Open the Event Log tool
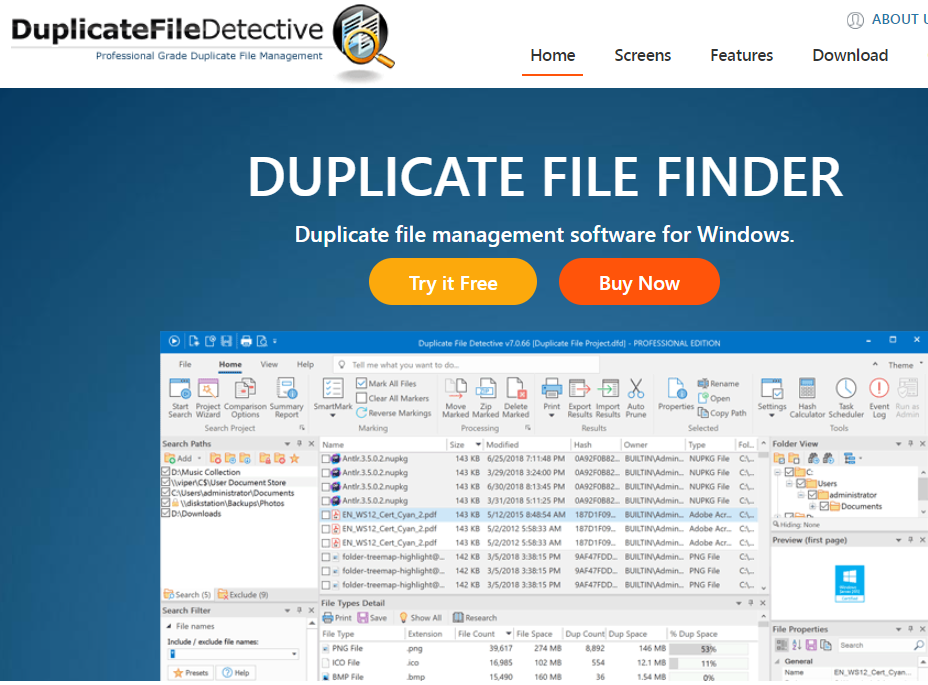Image resolution: width=928 pixels, height=685 pixels. coord(879,398)
